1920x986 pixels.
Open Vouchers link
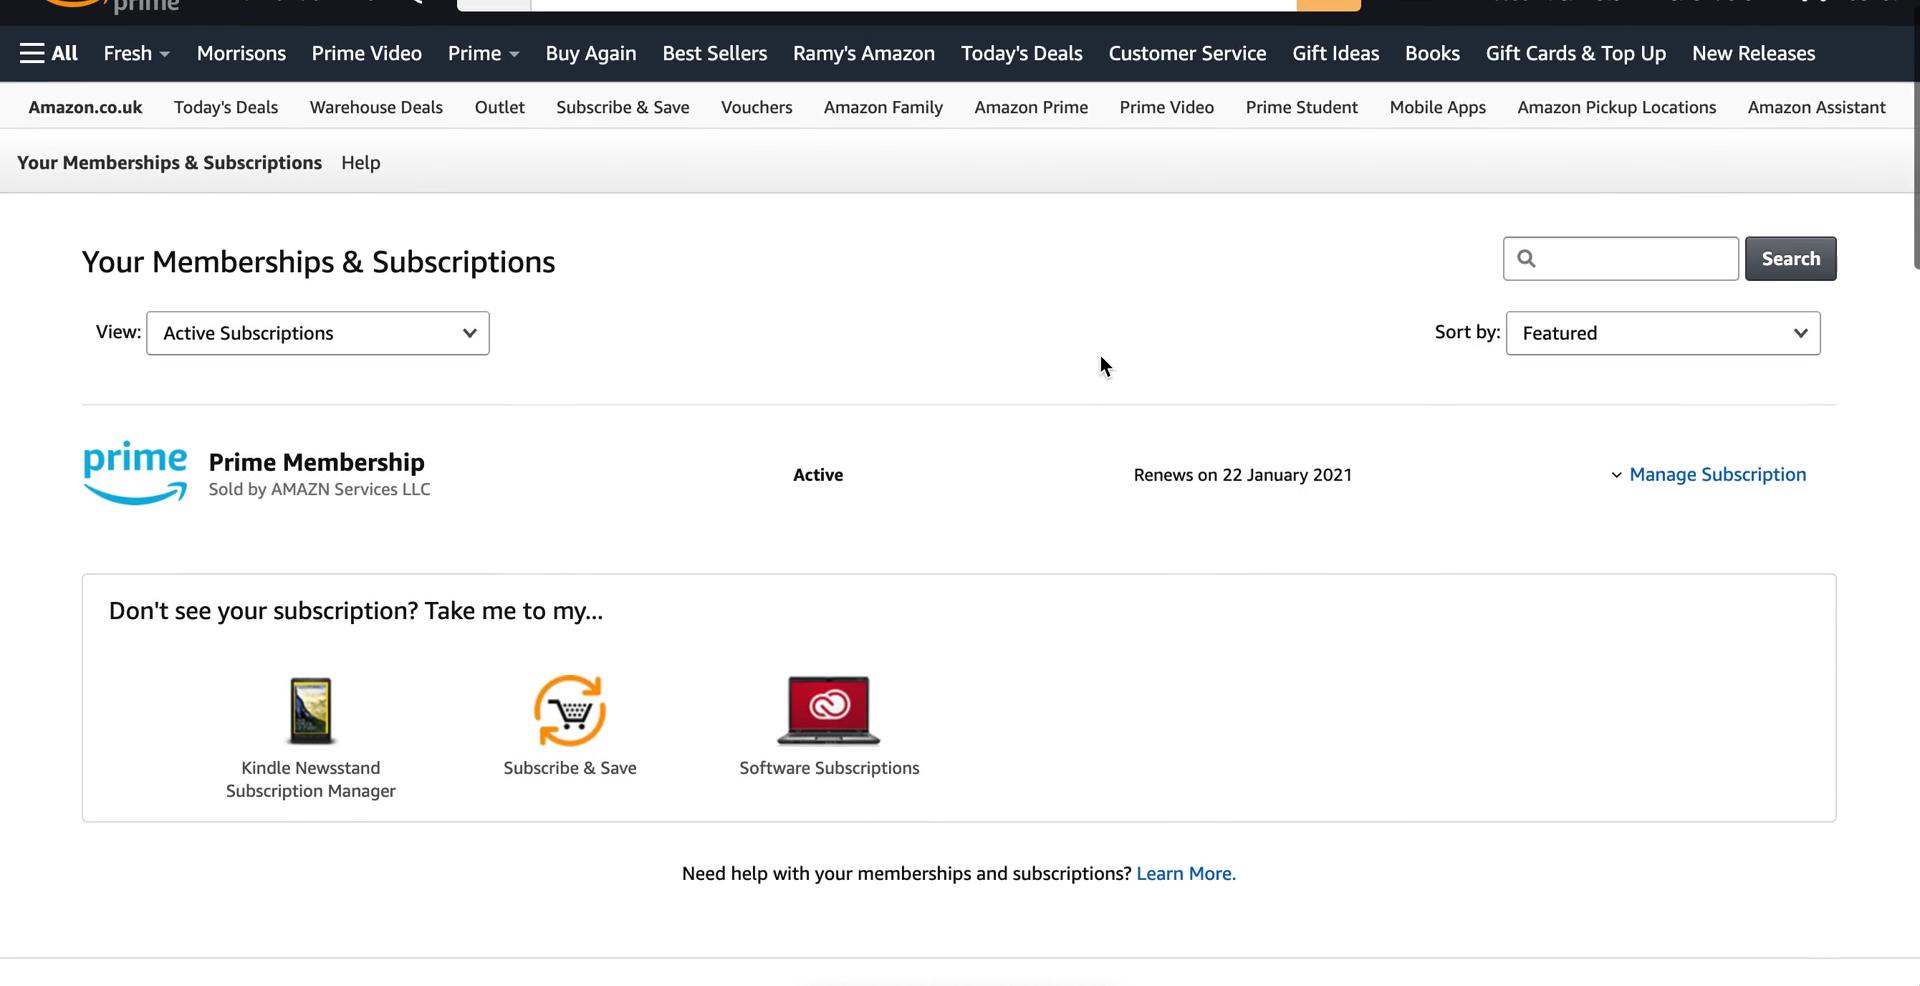(757, 107)
